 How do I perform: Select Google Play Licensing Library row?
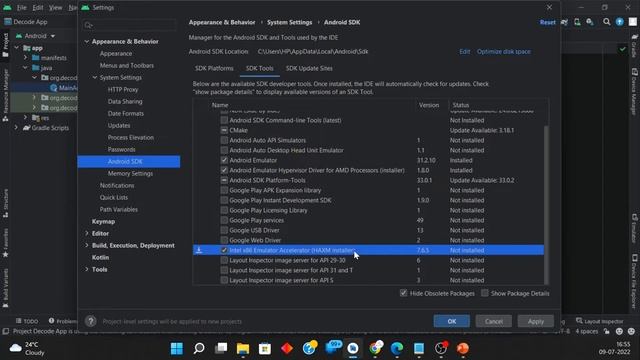click(x=368, y=210)
